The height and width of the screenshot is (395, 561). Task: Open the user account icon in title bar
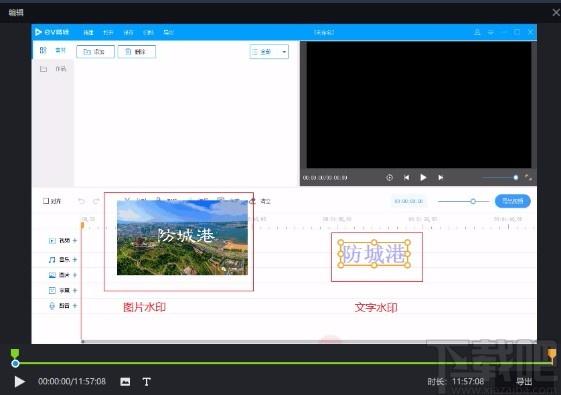click(x=477, y=32)
